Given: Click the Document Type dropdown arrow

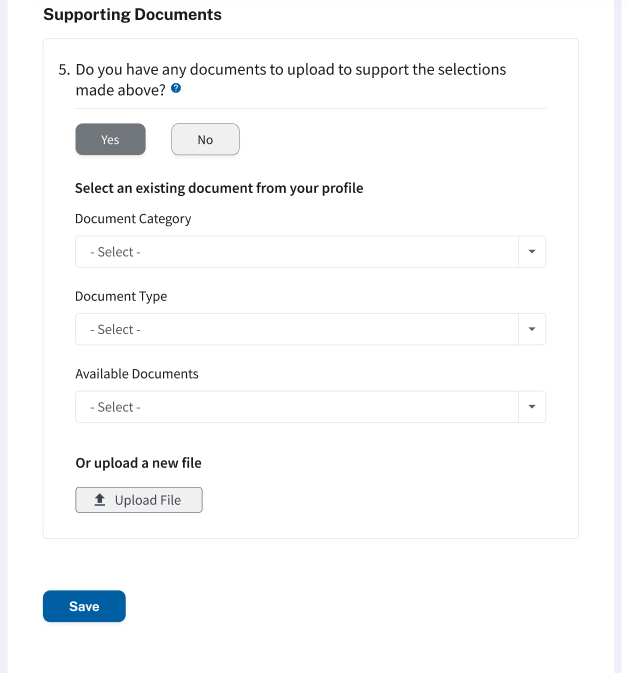Looking at the screenshot, I should (532, 329).
